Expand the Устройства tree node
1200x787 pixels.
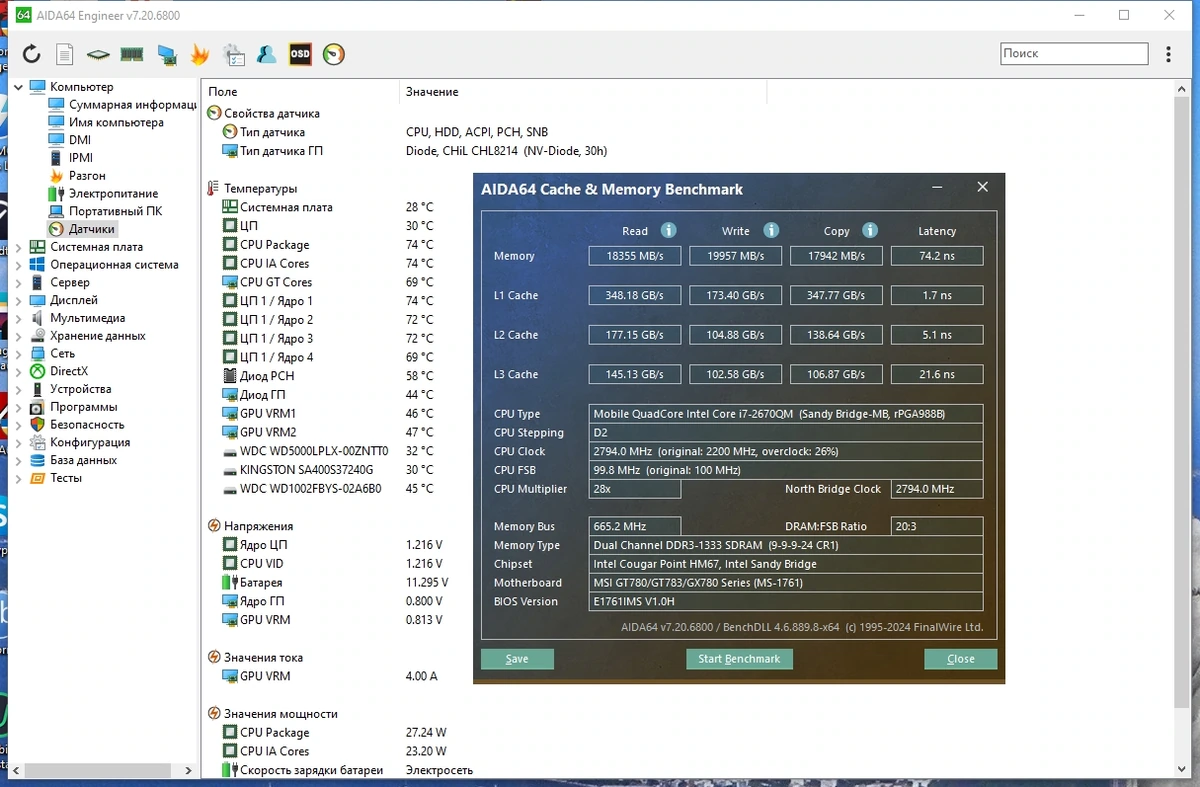[x=18, y=389]
